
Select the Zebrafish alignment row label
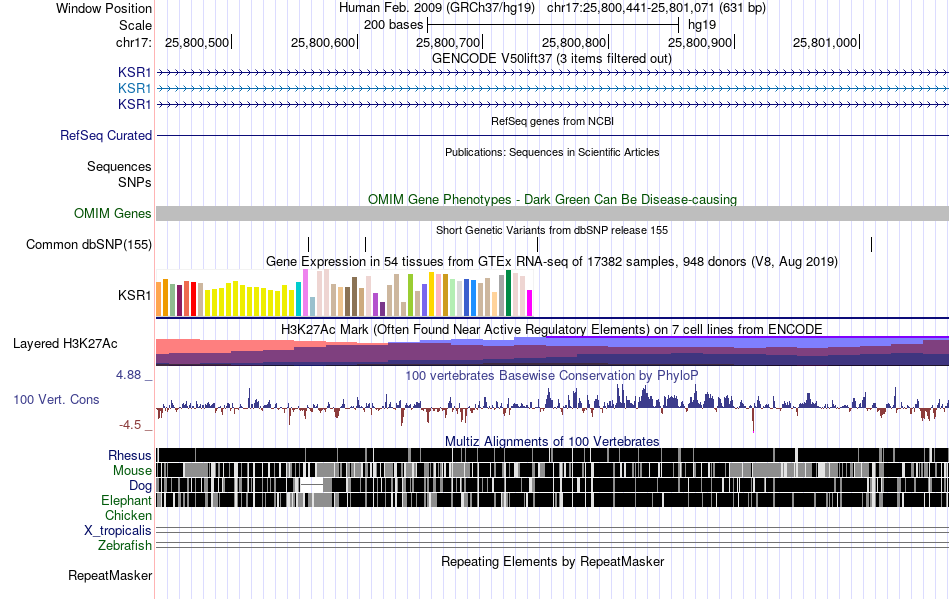124,546
